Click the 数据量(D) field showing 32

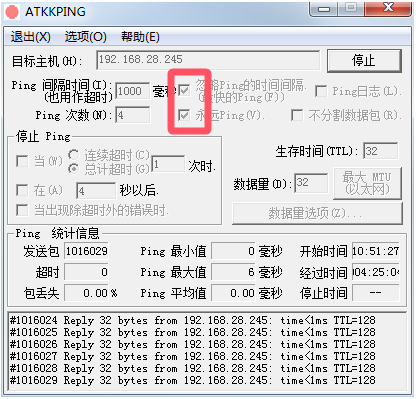(x=311, y=183)
